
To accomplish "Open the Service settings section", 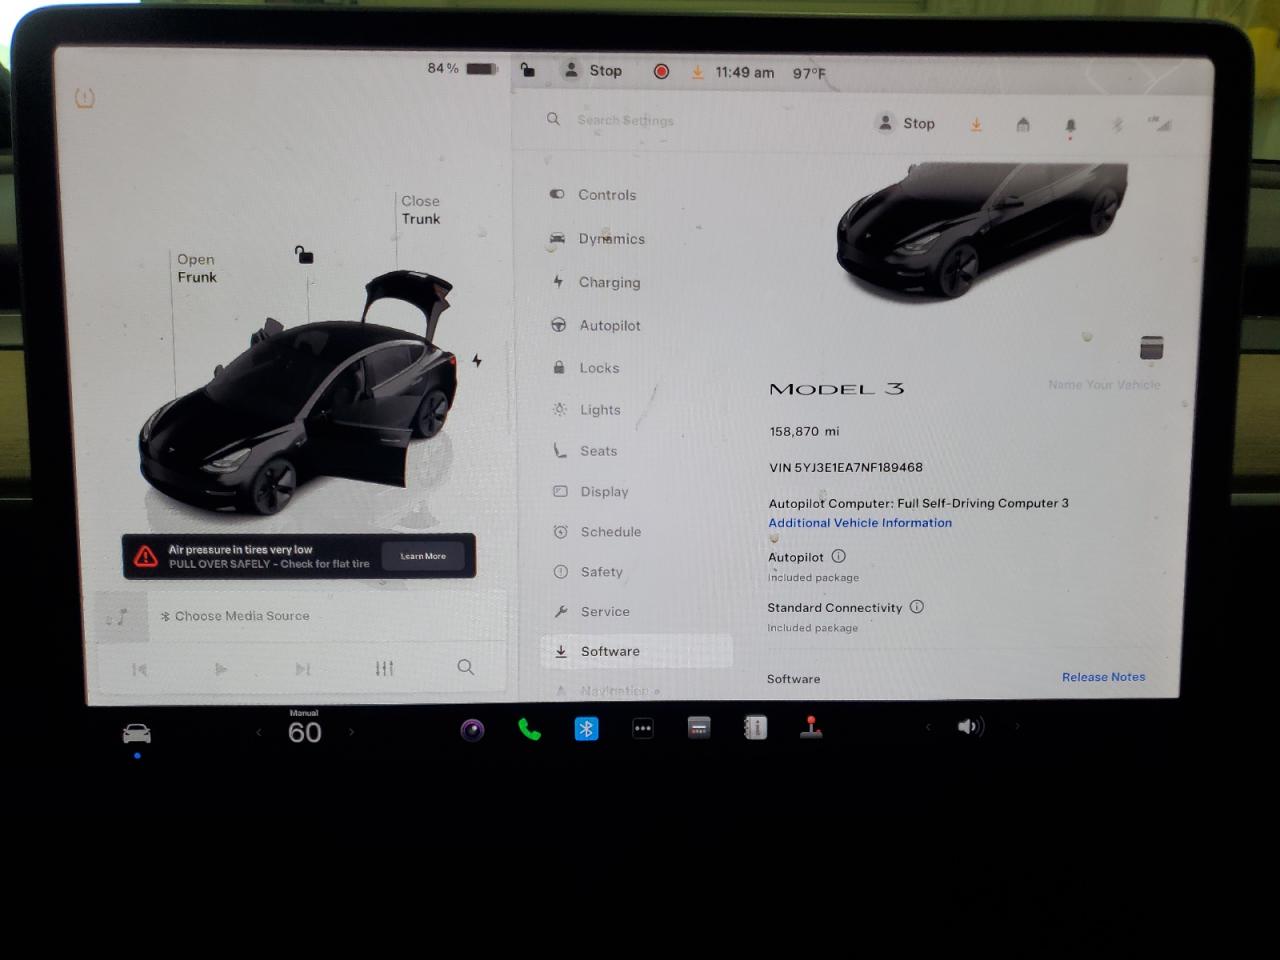I will [604, 611].
